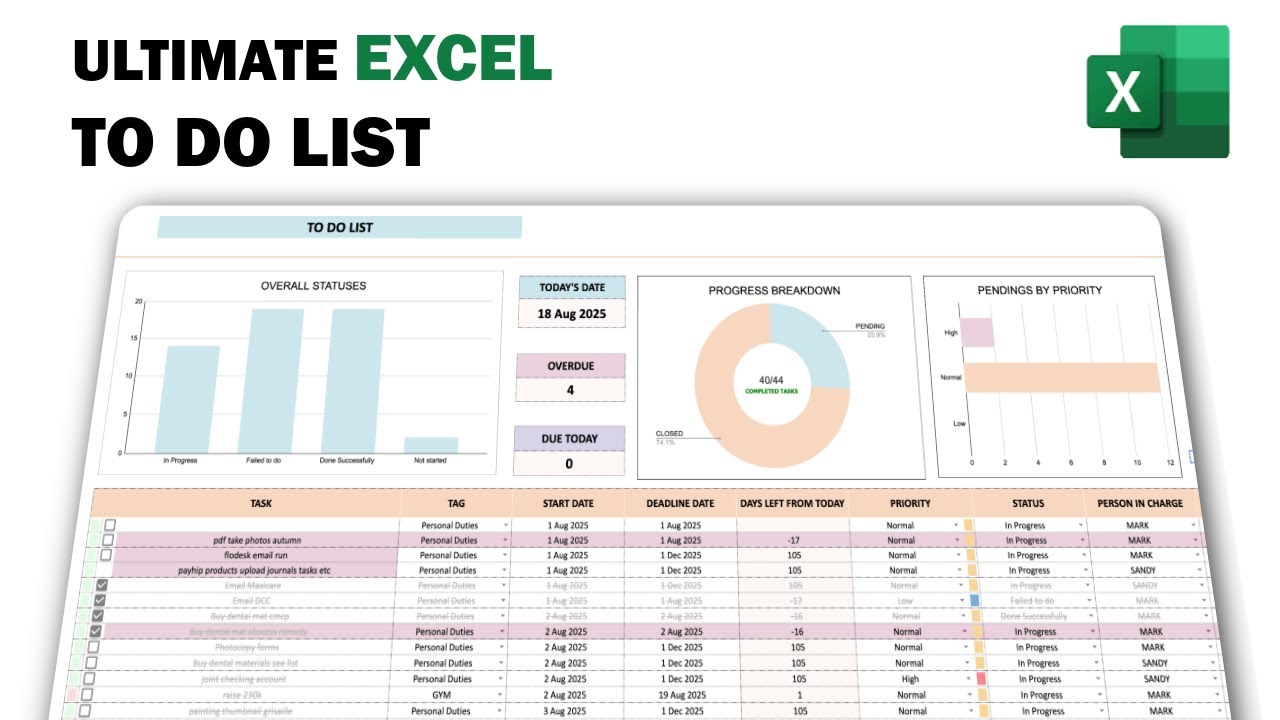1280x720 pixels.
Task: Uncheck the Buy dental mat cmcp checkbox
Action: pyautogui.click(x=98, y=616)
